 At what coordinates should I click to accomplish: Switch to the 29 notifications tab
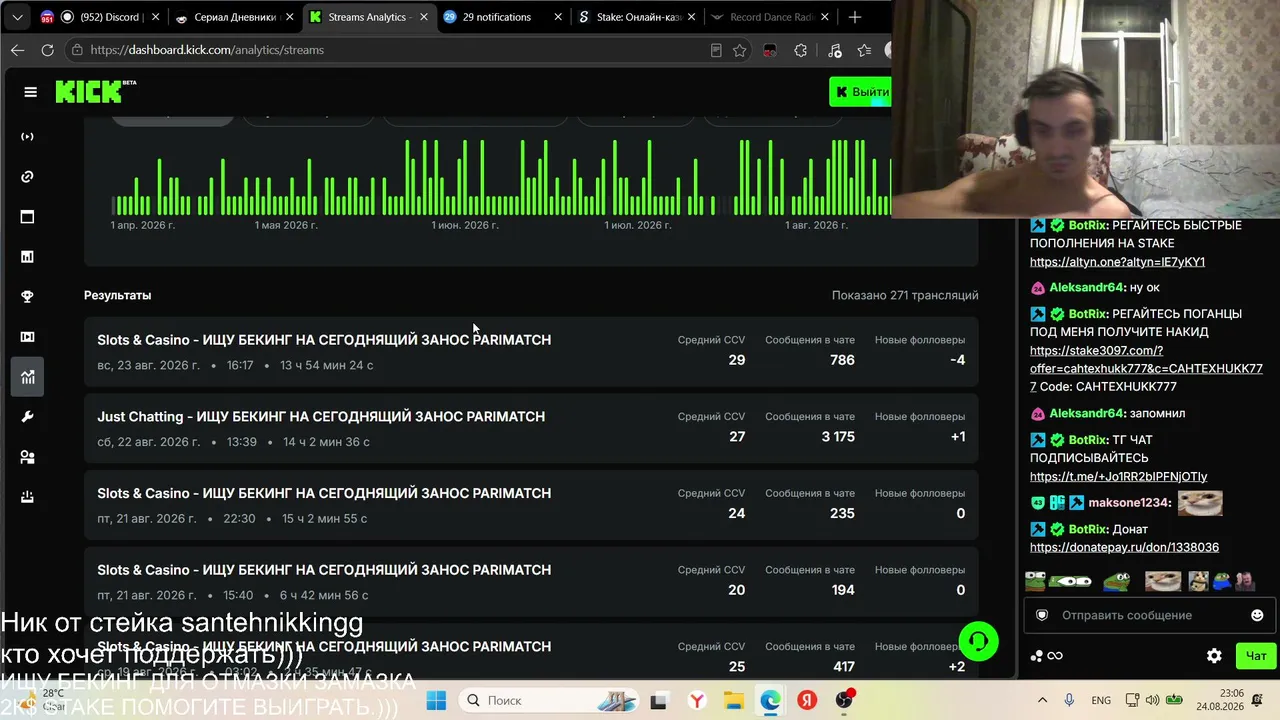click(x=502, y=17)
